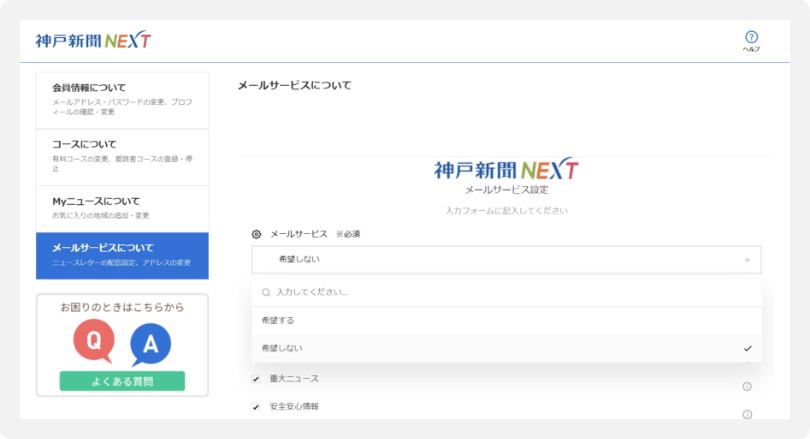
Task: Click the 入力フォームに記入してください text
Action: point(506,211)
